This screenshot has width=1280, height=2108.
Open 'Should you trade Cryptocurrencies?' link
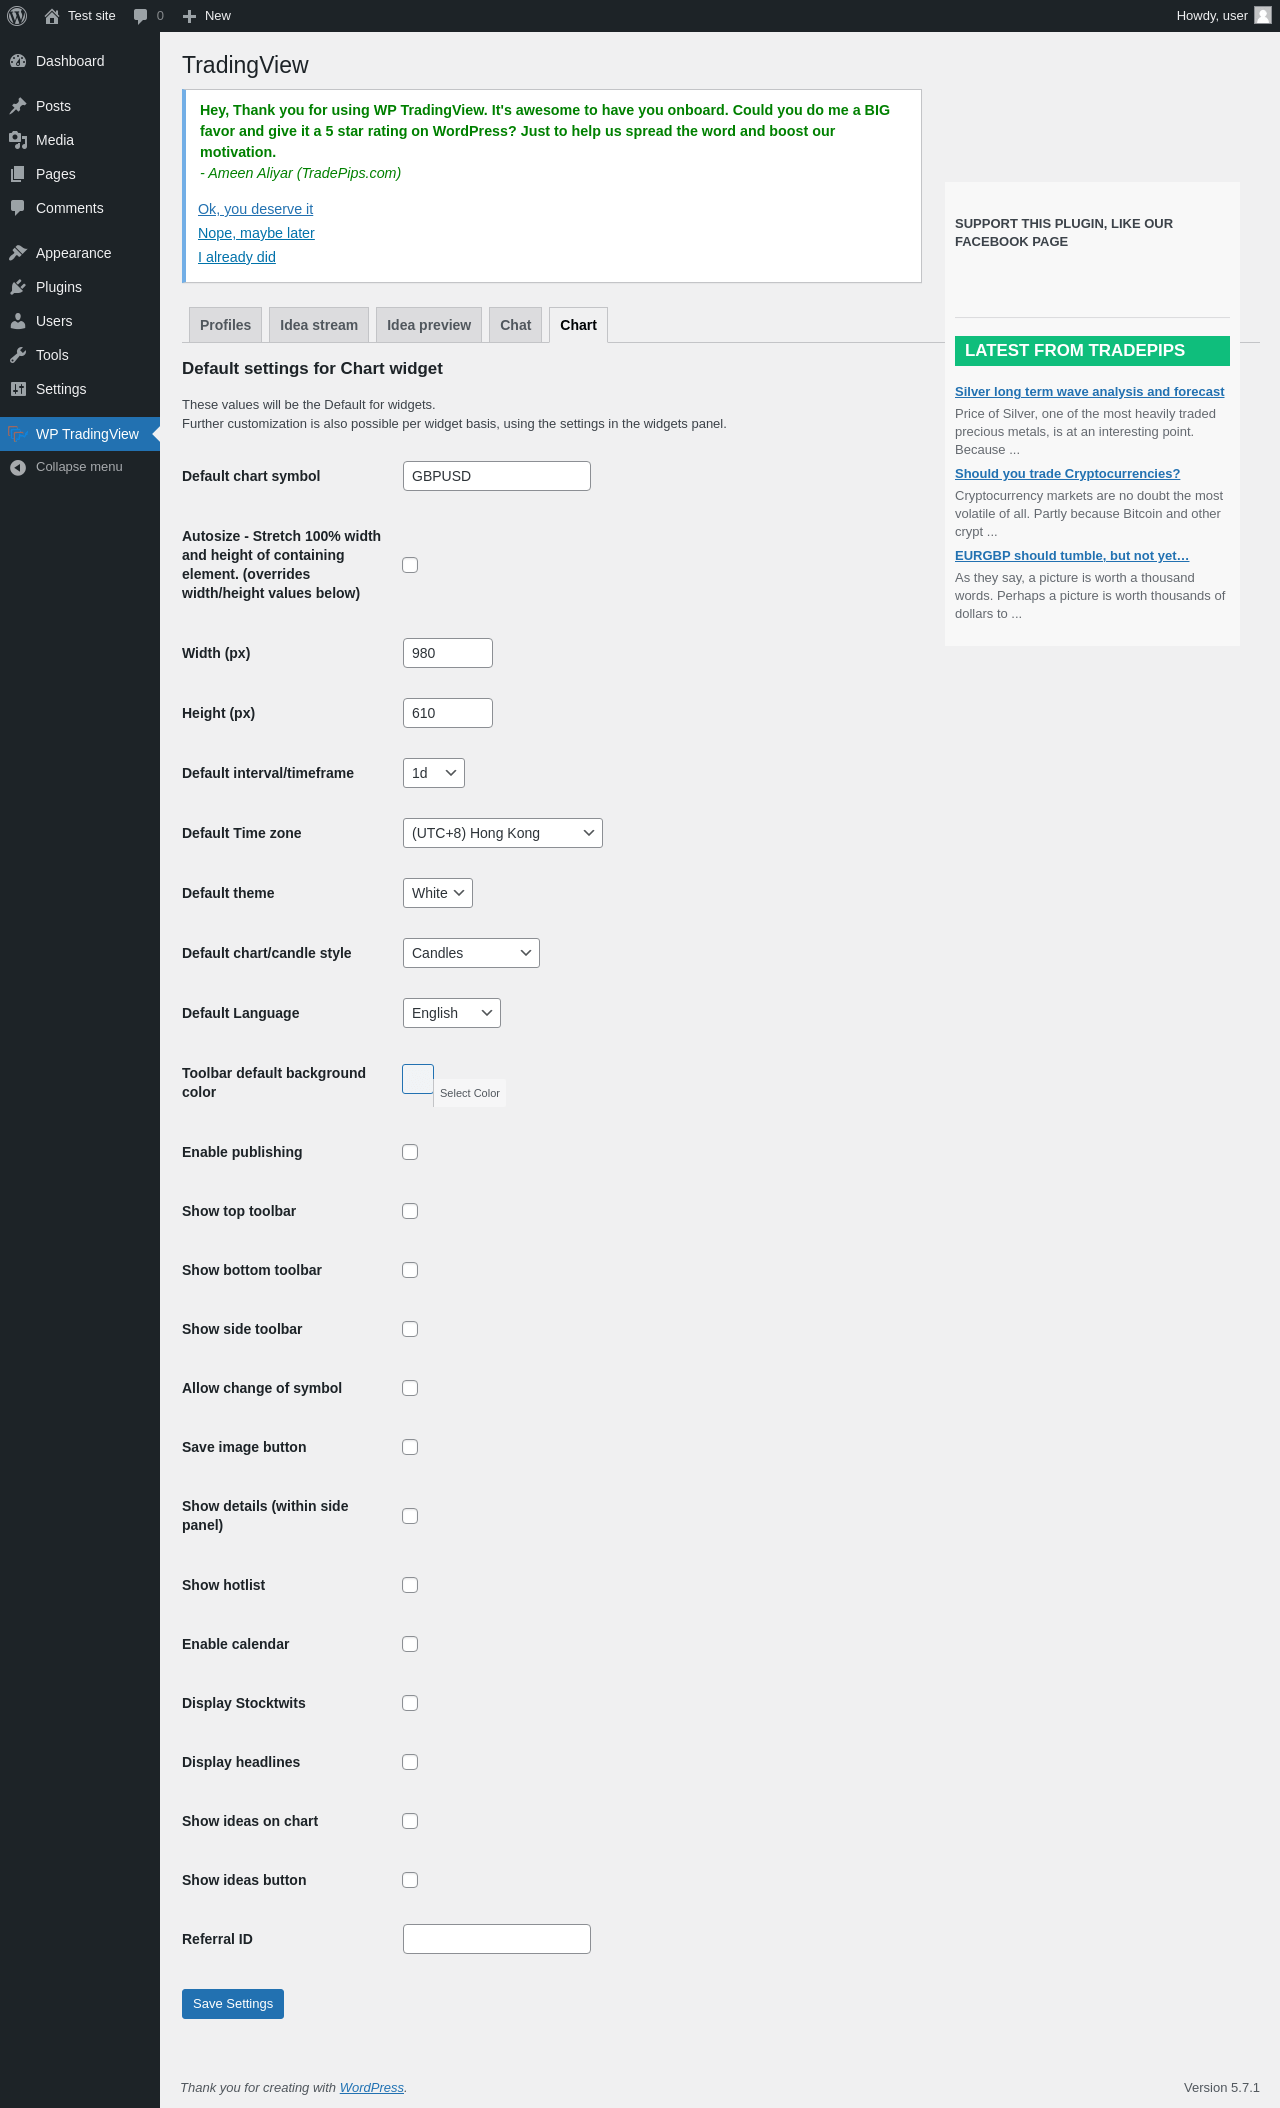[x=1067, y=474]
